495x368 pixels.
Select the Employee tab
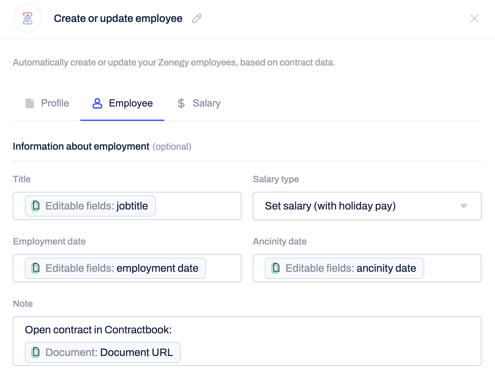[122, 103]
